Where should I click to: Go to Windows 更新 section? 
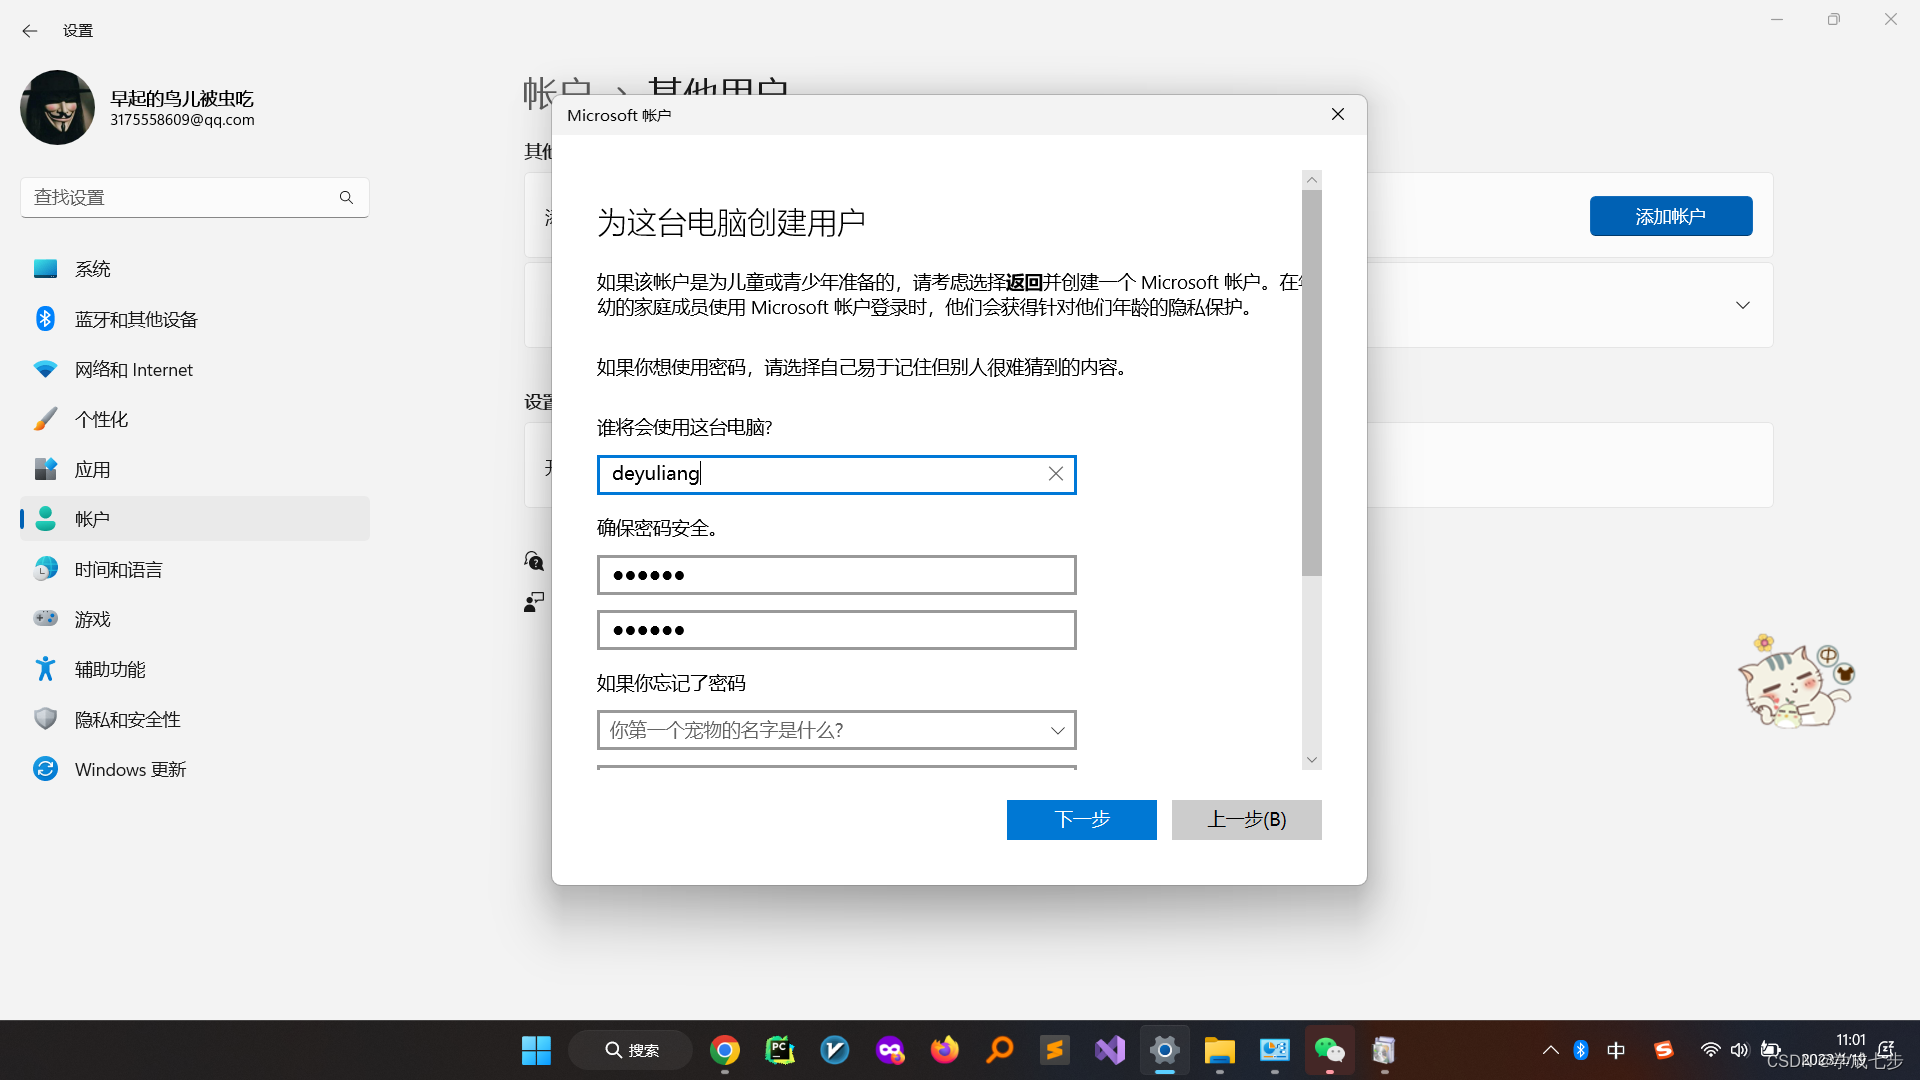pyautogui.click(x=130, y=769)
